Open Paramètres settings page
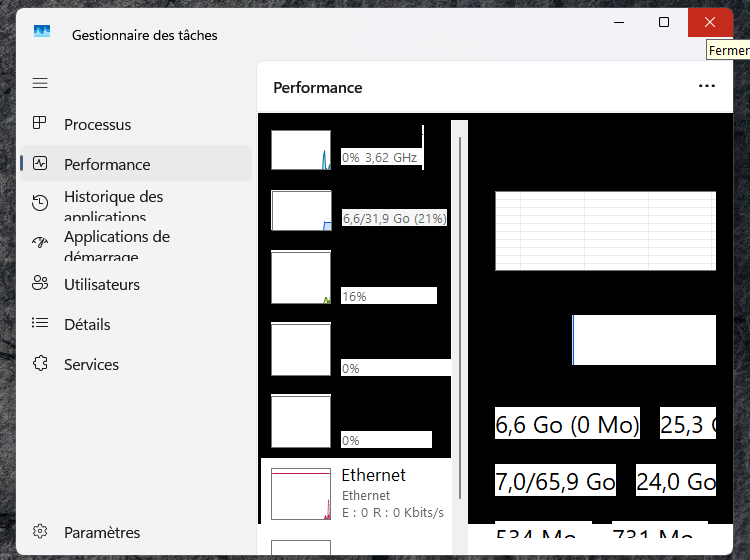Image resolution: width=750 pixels, height=560 pixels. click(102, 533)
